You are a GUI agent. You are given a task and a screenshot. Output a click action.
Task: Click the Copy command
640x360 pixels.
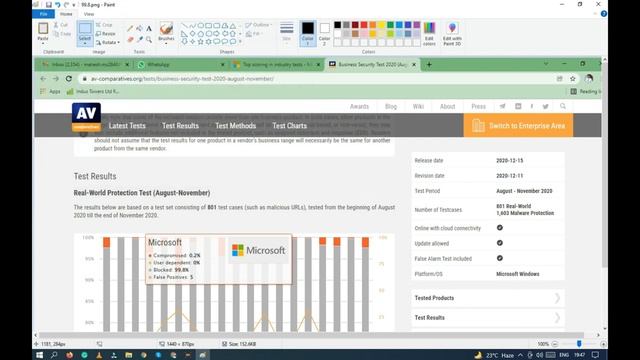(x=62, y=34)
